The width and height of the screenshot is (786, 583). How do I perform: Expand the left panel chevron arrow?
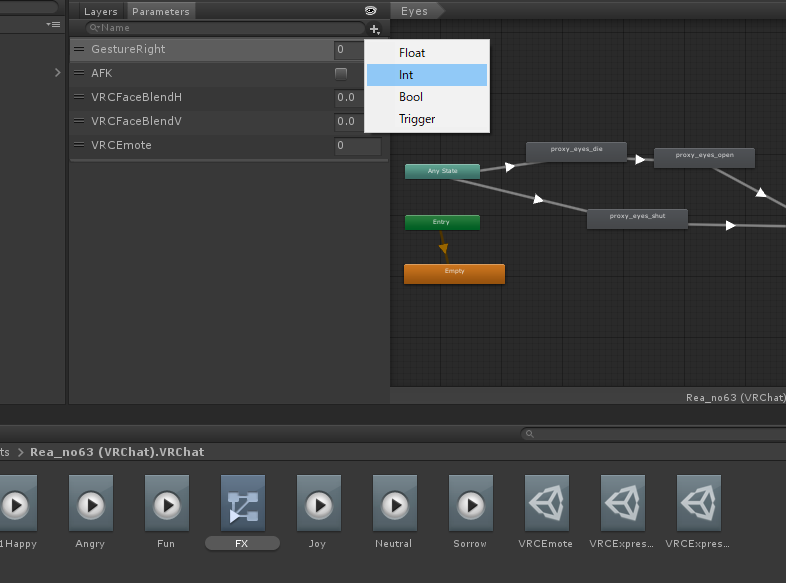coord(58,73)
